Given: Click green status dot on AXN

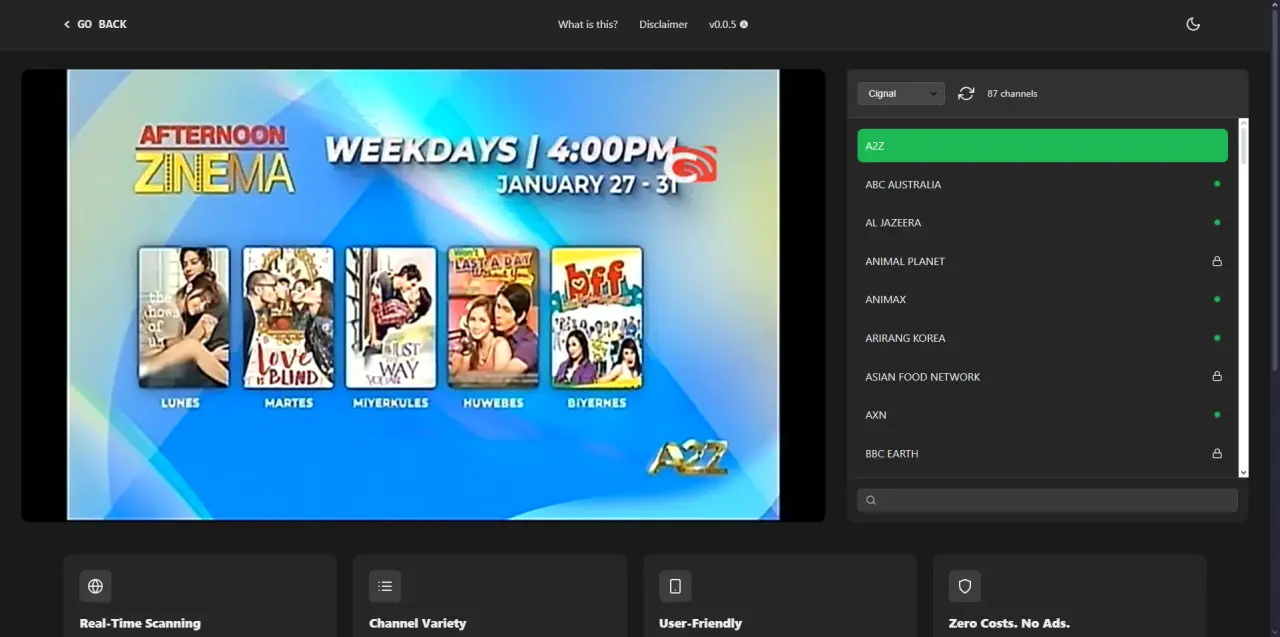Looking at the screenshot, I should click(1217, 414).
